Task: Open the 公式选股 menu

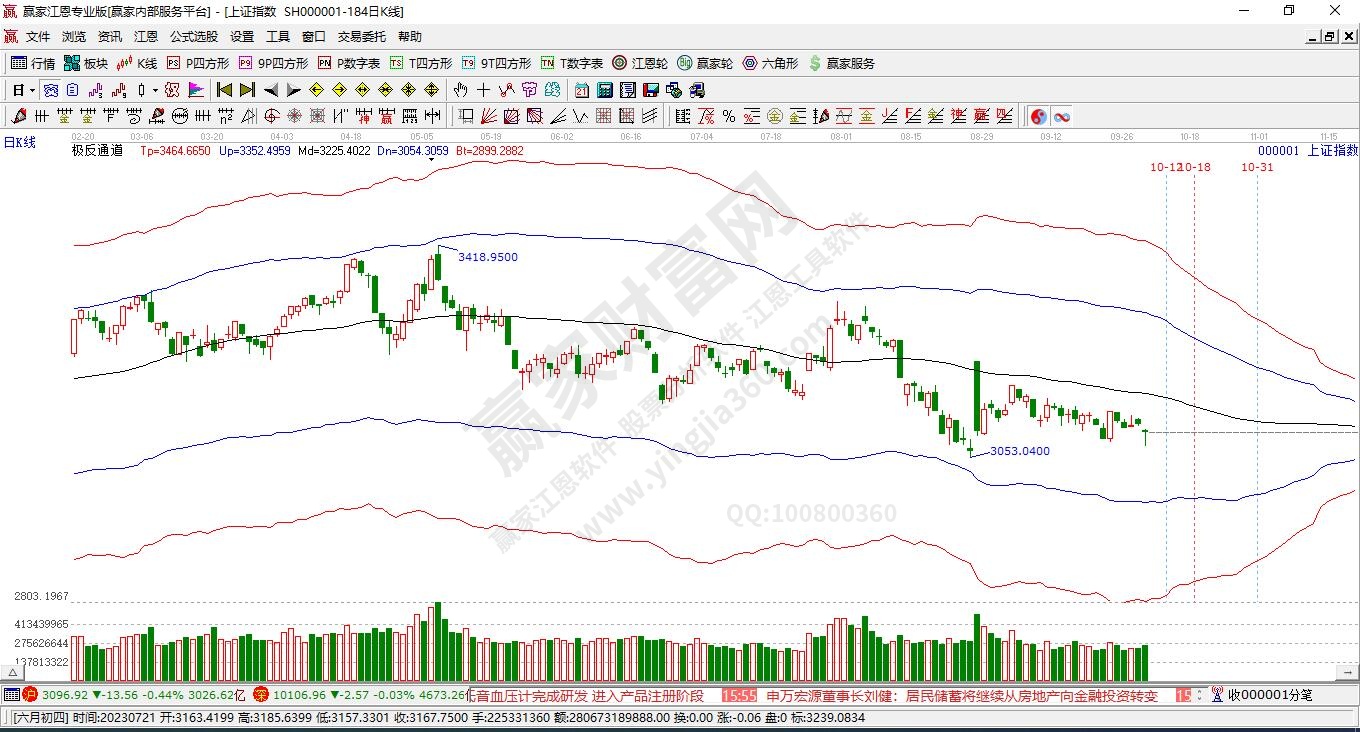Action: click(x=193, y=37)
